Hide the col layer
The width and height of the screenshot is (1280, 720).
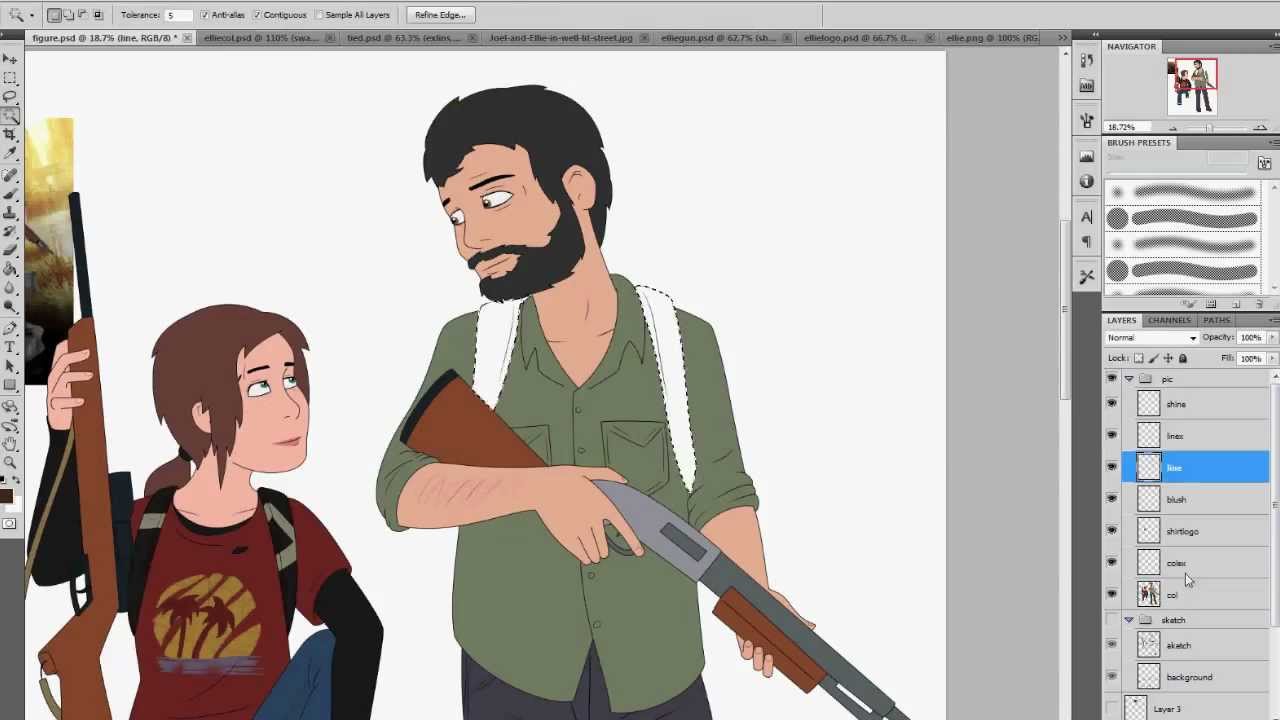point(1111,594)
